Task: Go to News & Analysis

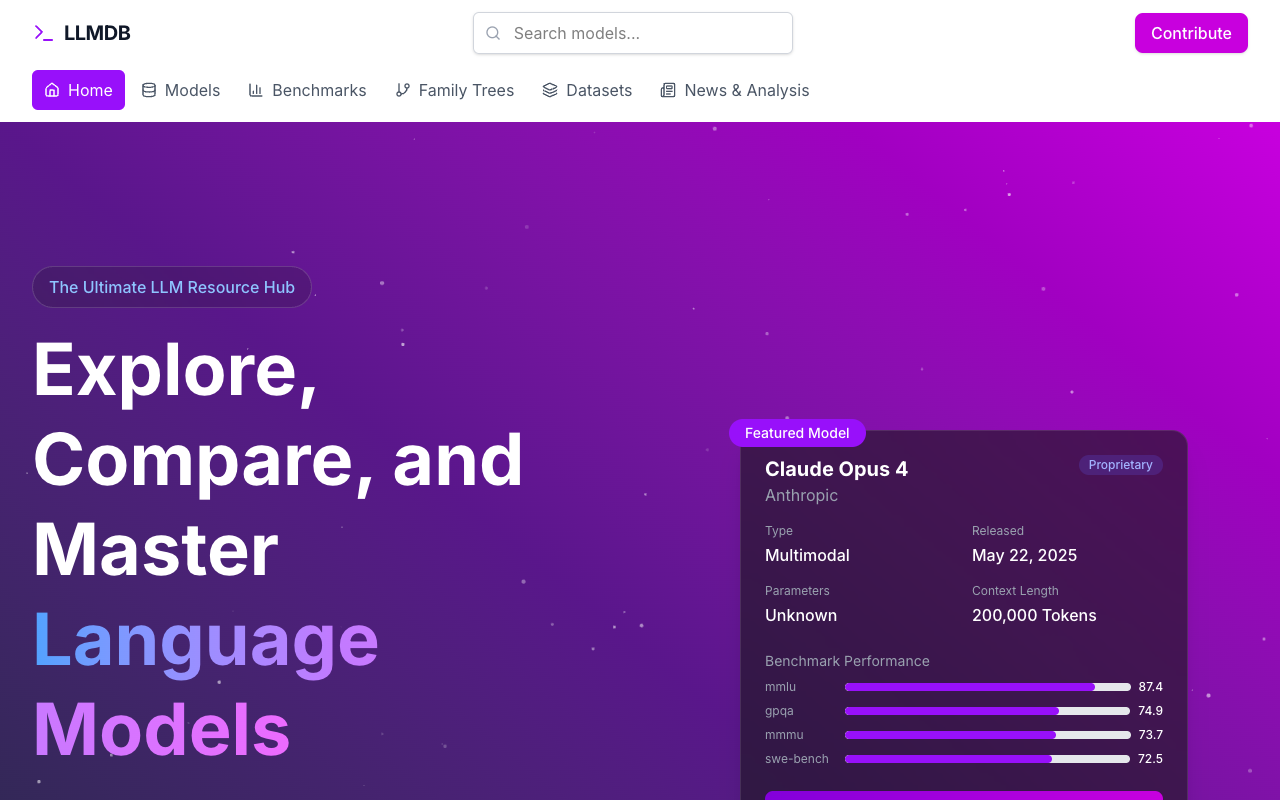Action: point(735,90)
